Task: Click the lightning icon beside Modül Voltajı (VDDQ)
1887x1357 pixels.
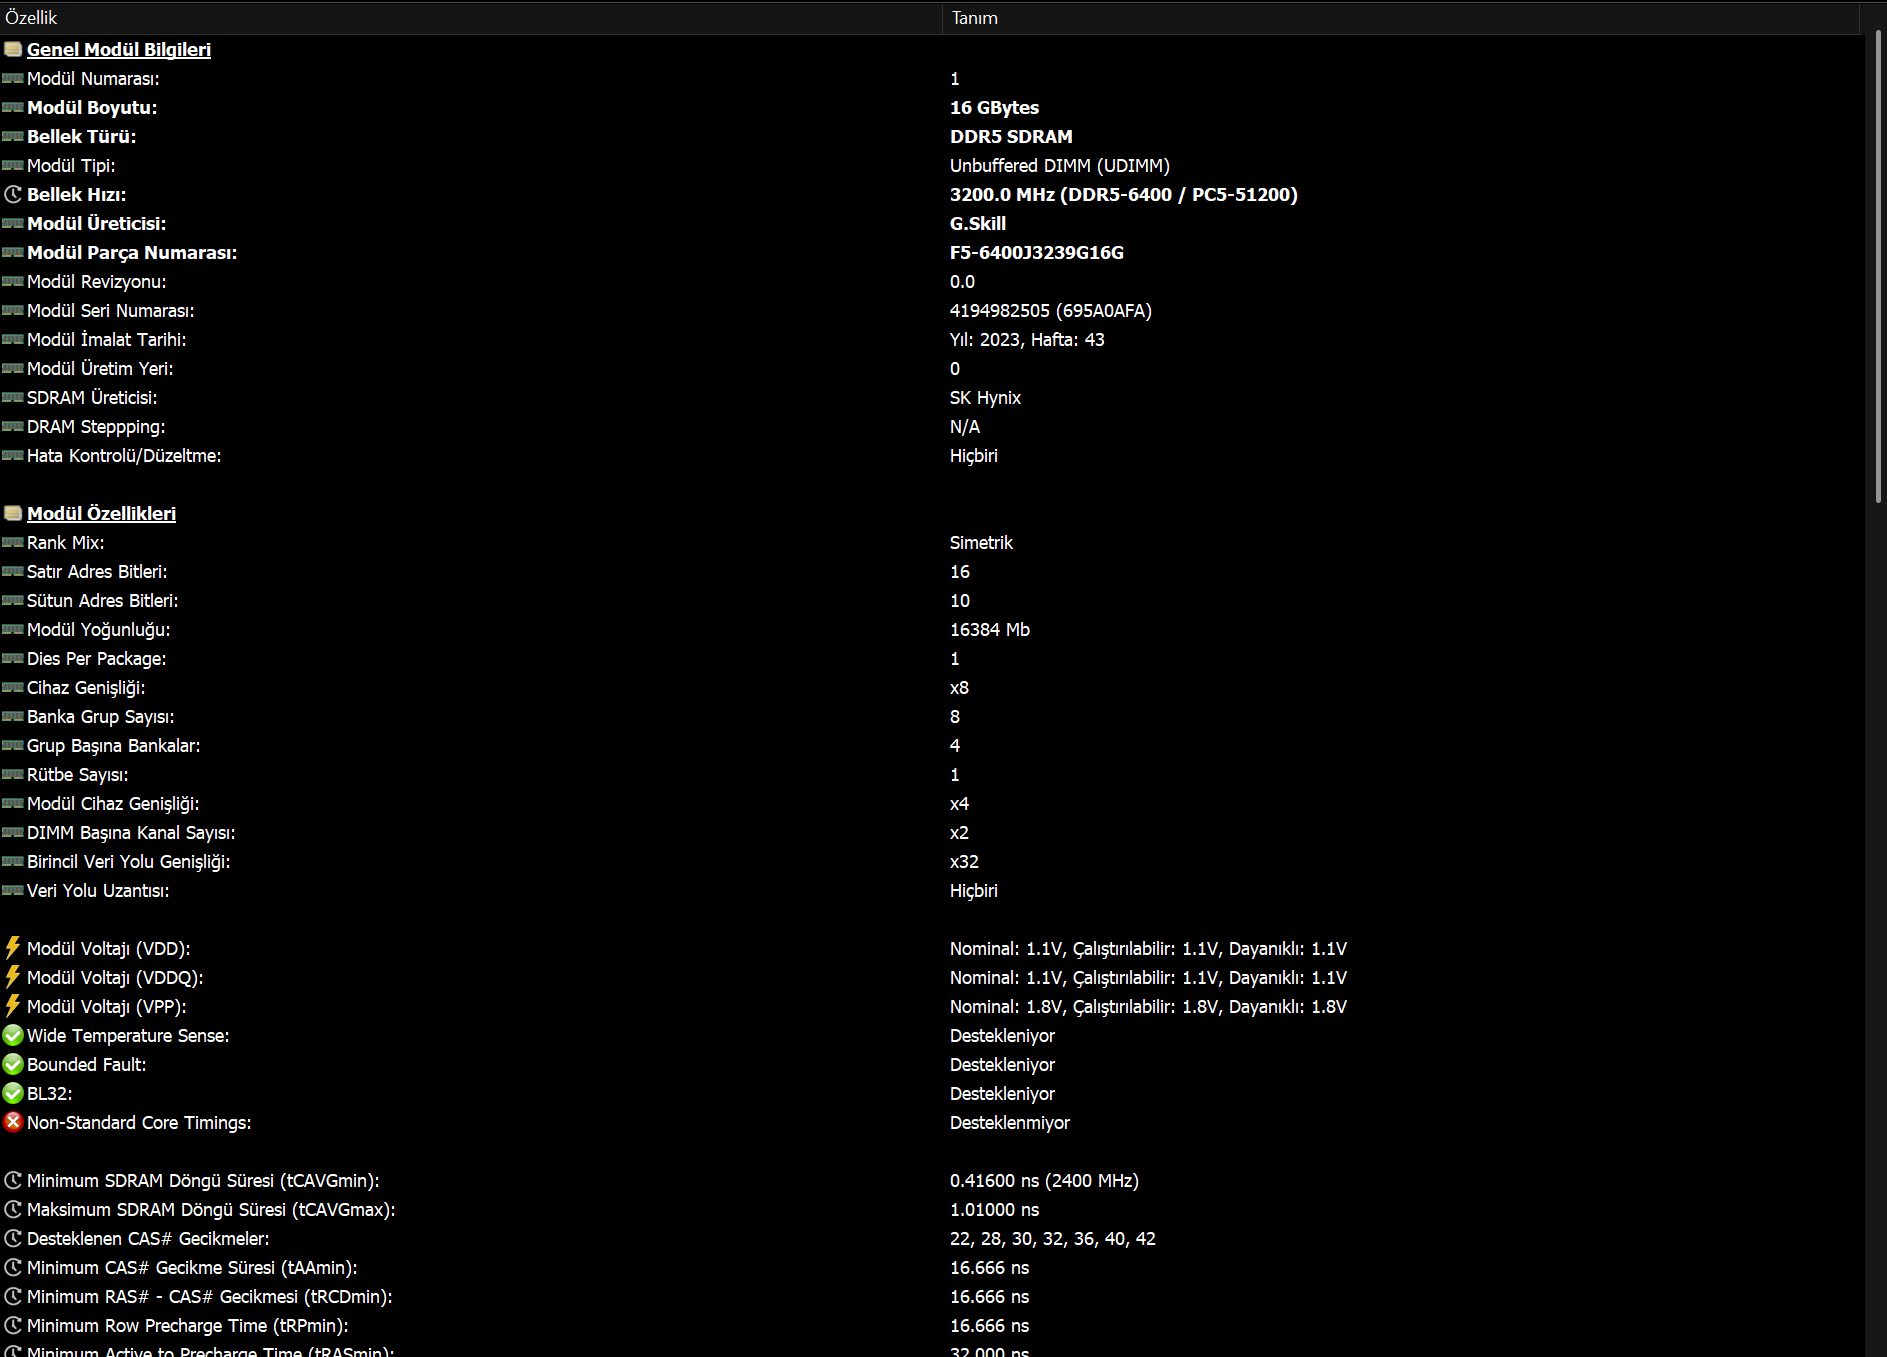Action: click(13, 976)
